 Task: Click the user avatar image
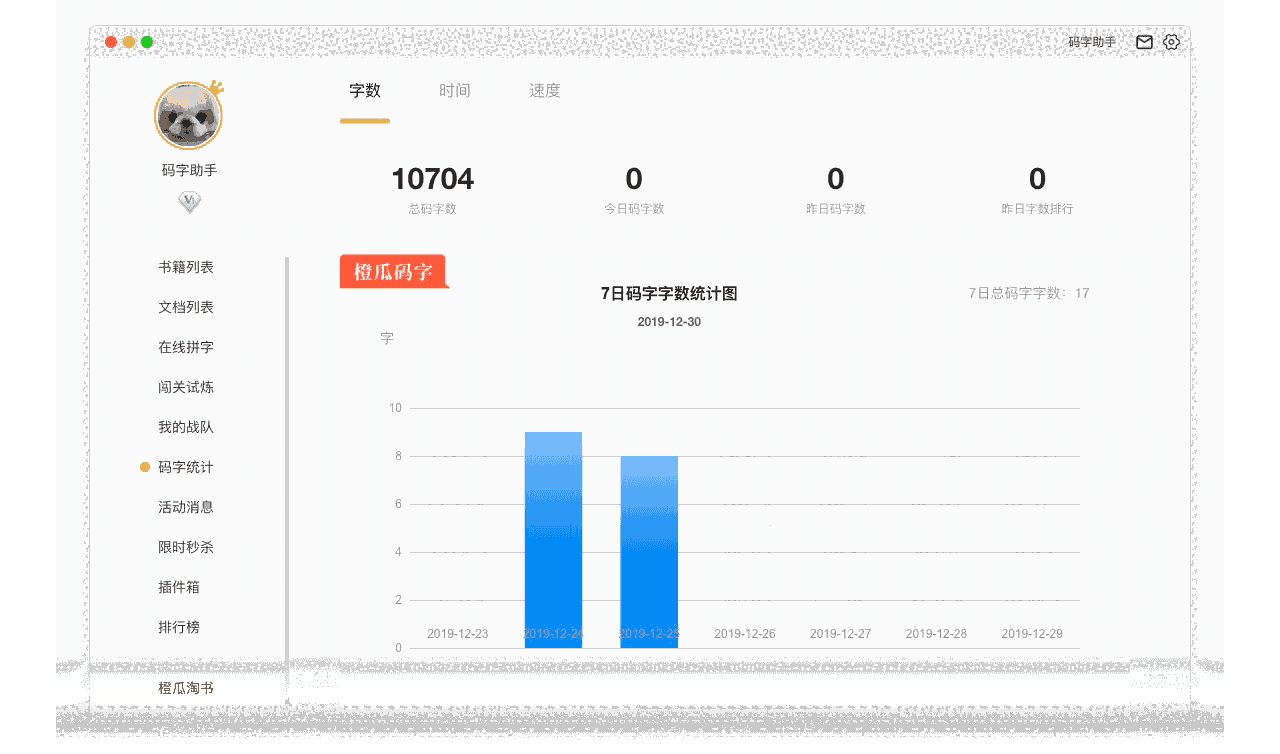(x=188, y=115)
